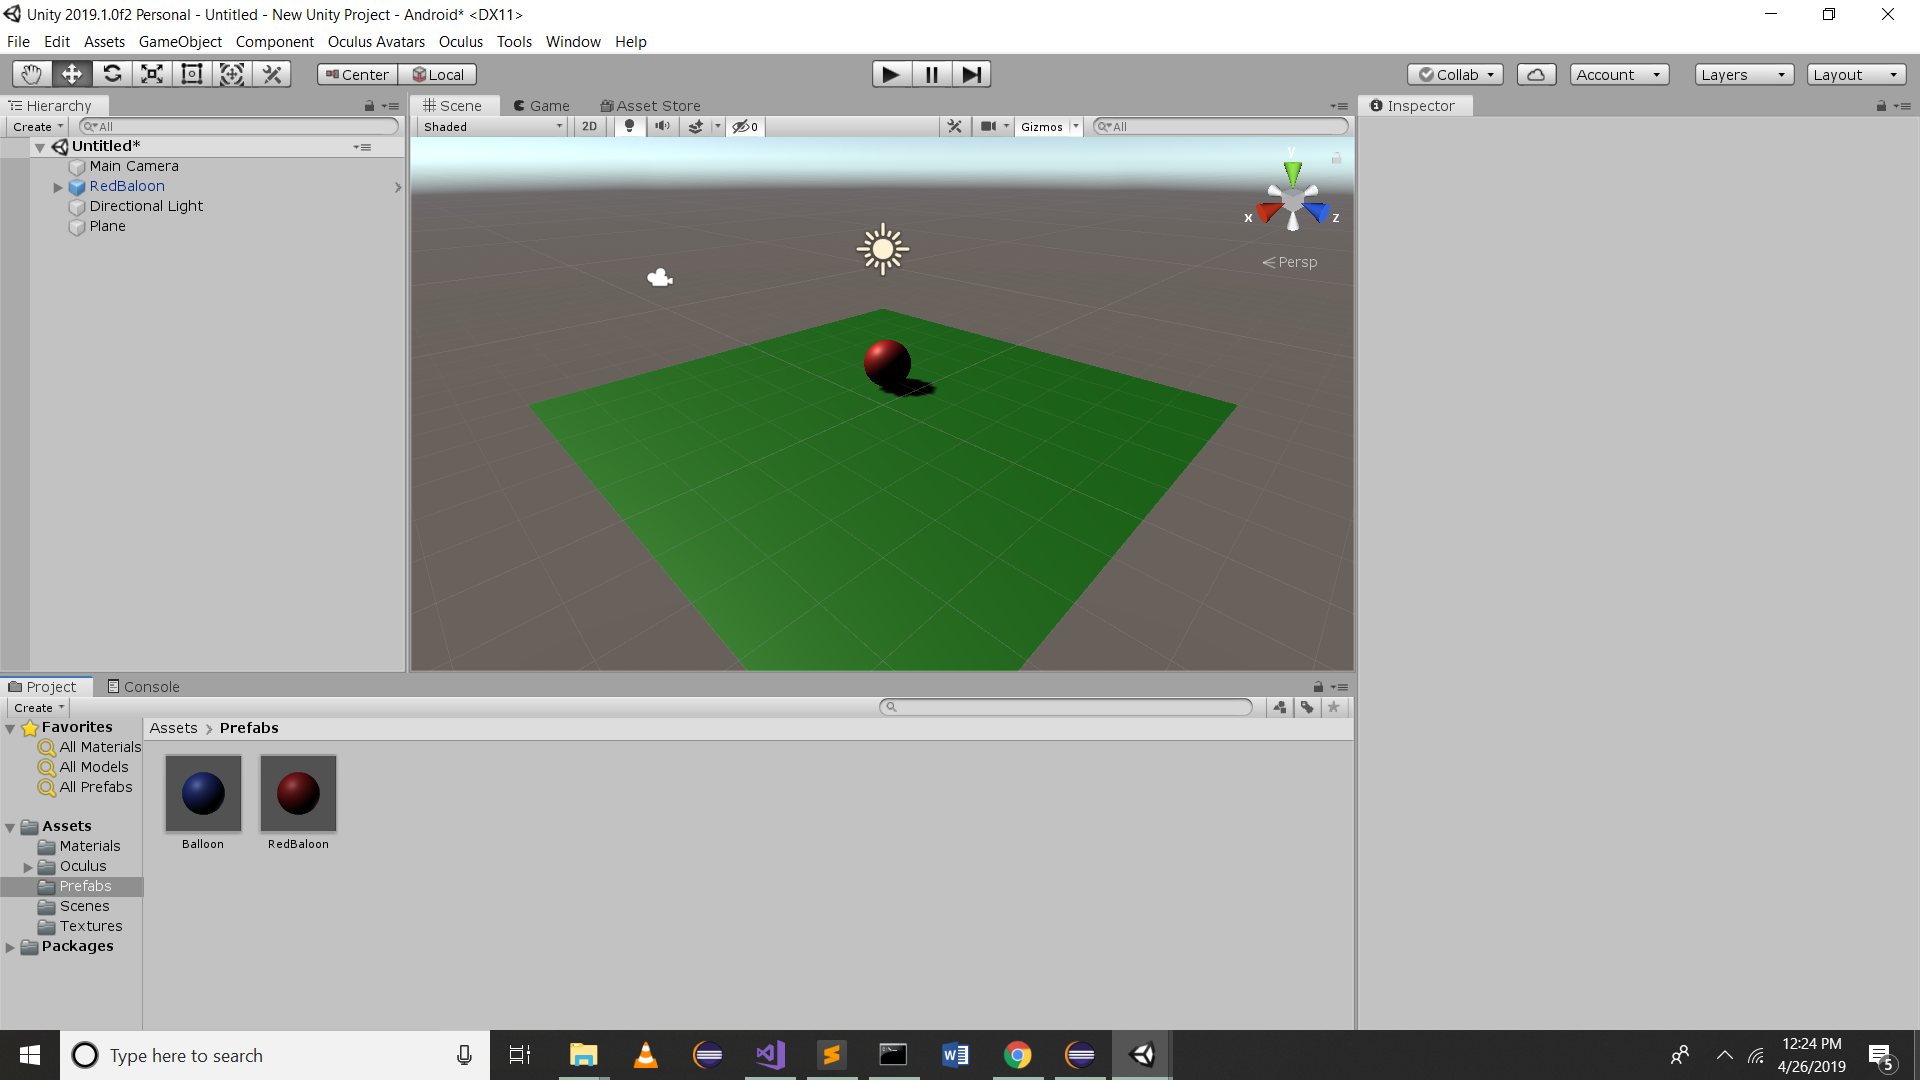Click the Step forward button
The width and height of the screenshot is (1920, 1080).
[x=970, y=74]
